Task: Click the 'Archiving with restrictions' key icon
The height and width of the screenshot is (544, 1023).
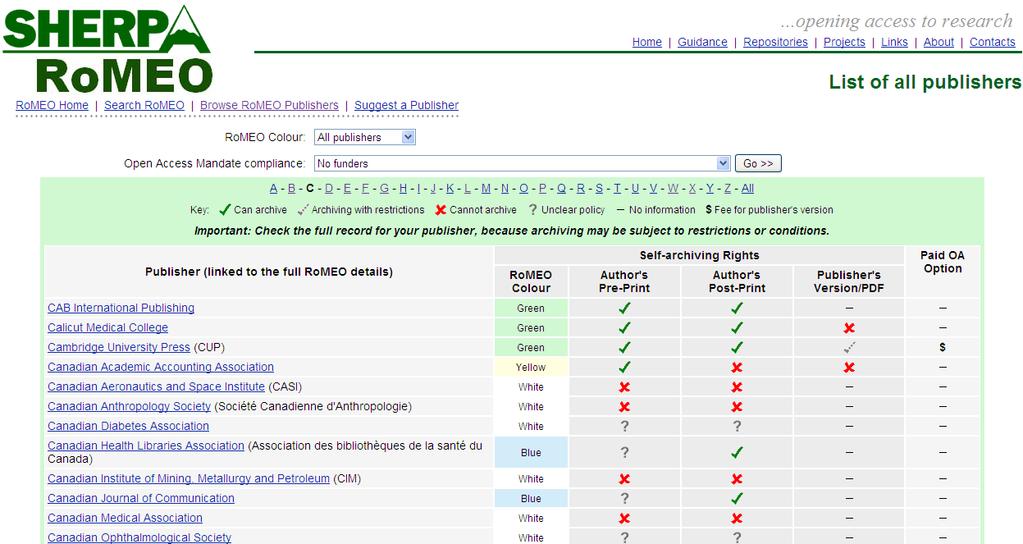Action: point(303,209)
